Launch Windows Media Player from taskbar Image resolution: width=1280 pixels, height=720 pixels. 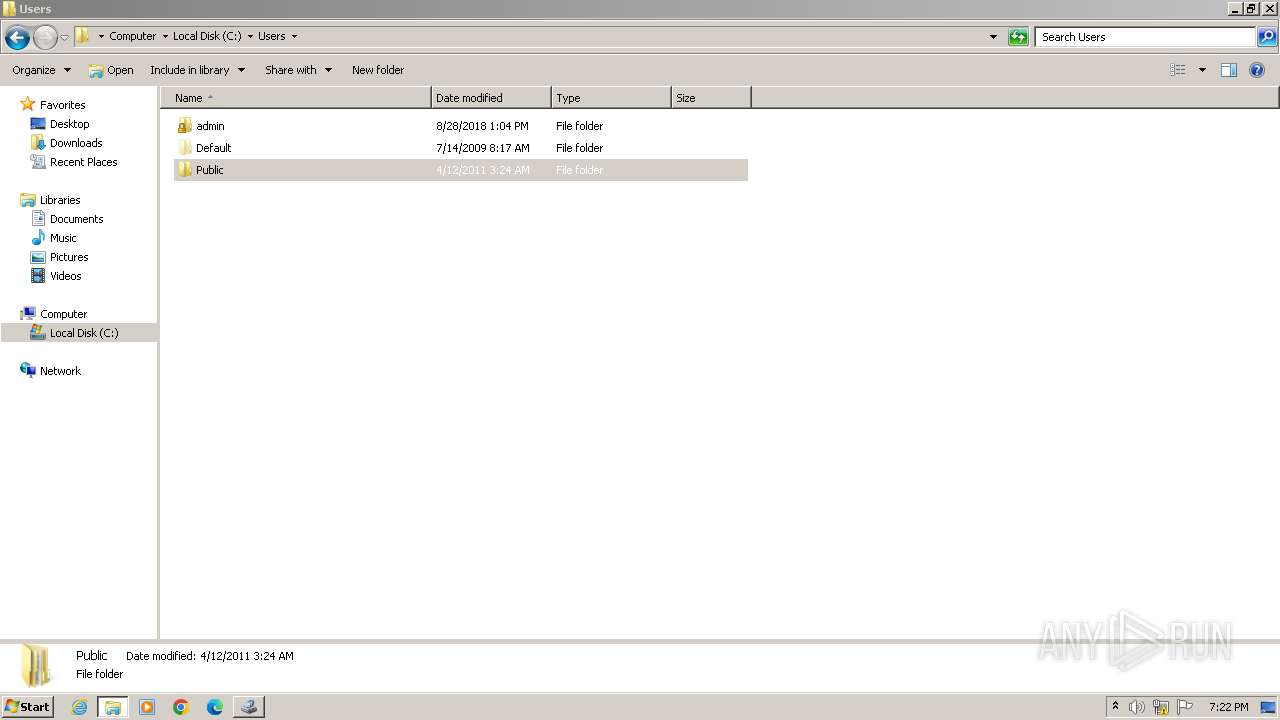147,707
